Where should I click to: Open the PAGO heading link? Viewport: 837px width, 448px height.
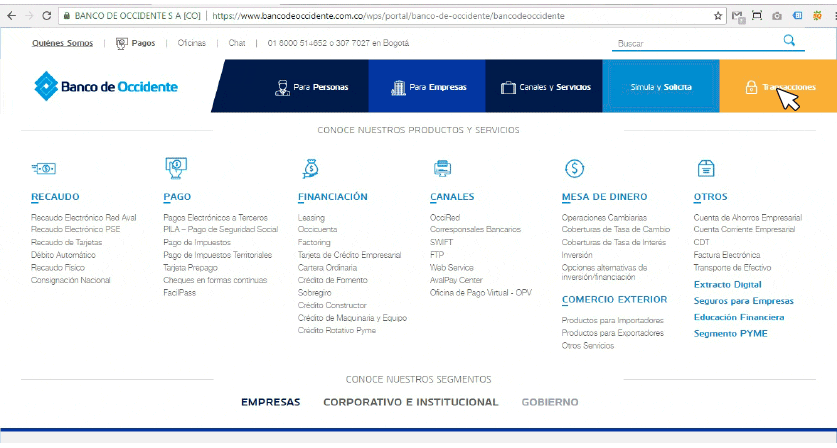(177, 197)
